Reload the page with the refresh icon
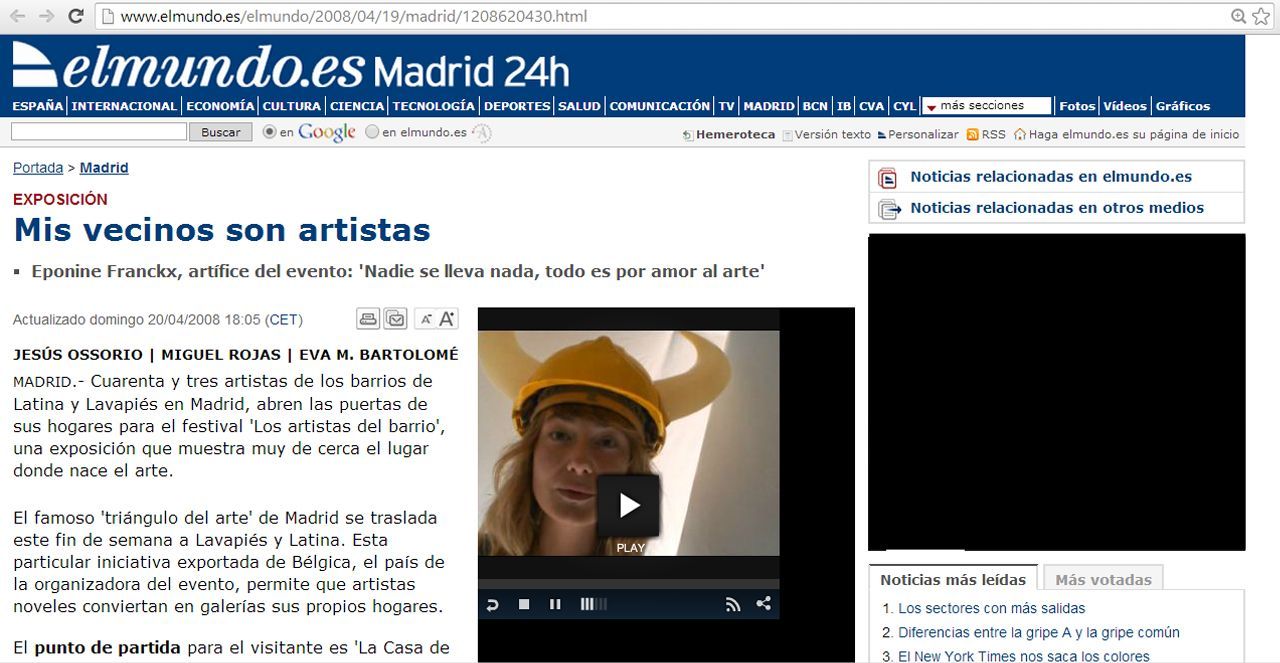 pos(75,16)
